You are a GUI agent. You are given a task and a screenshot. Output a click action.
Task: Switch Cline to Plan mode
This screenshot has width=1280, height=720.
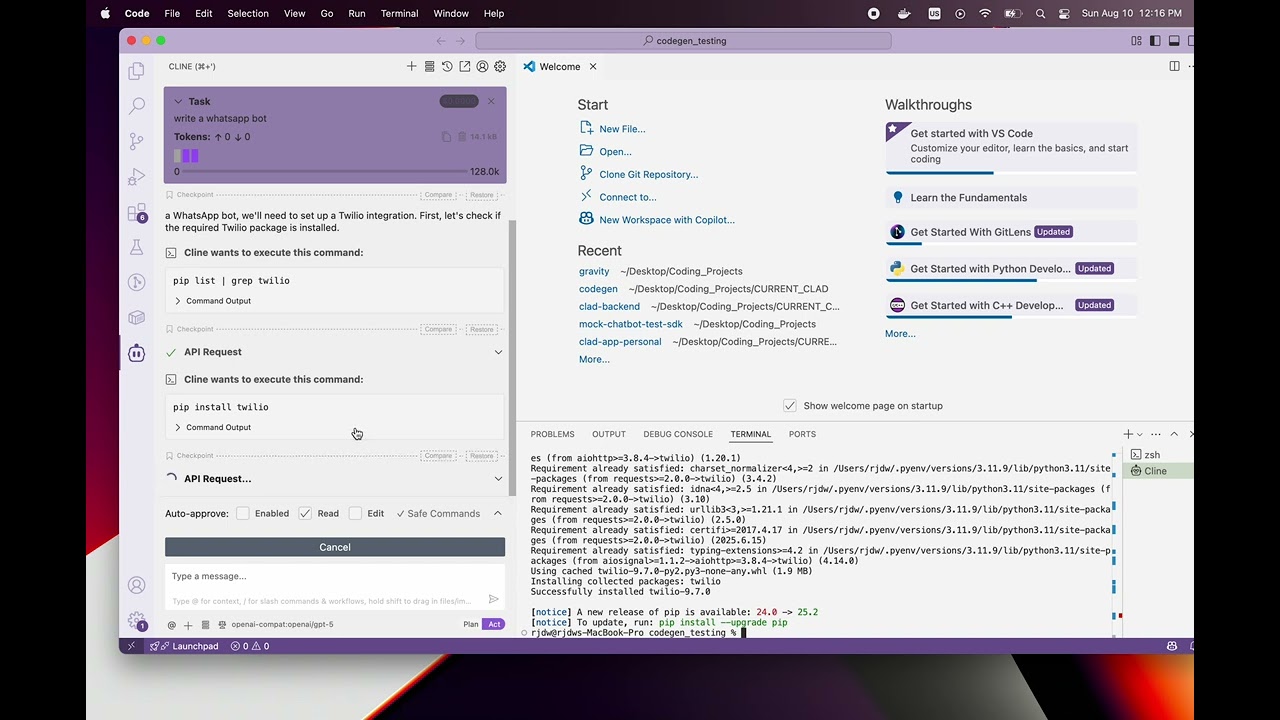[x=470, y=624]
